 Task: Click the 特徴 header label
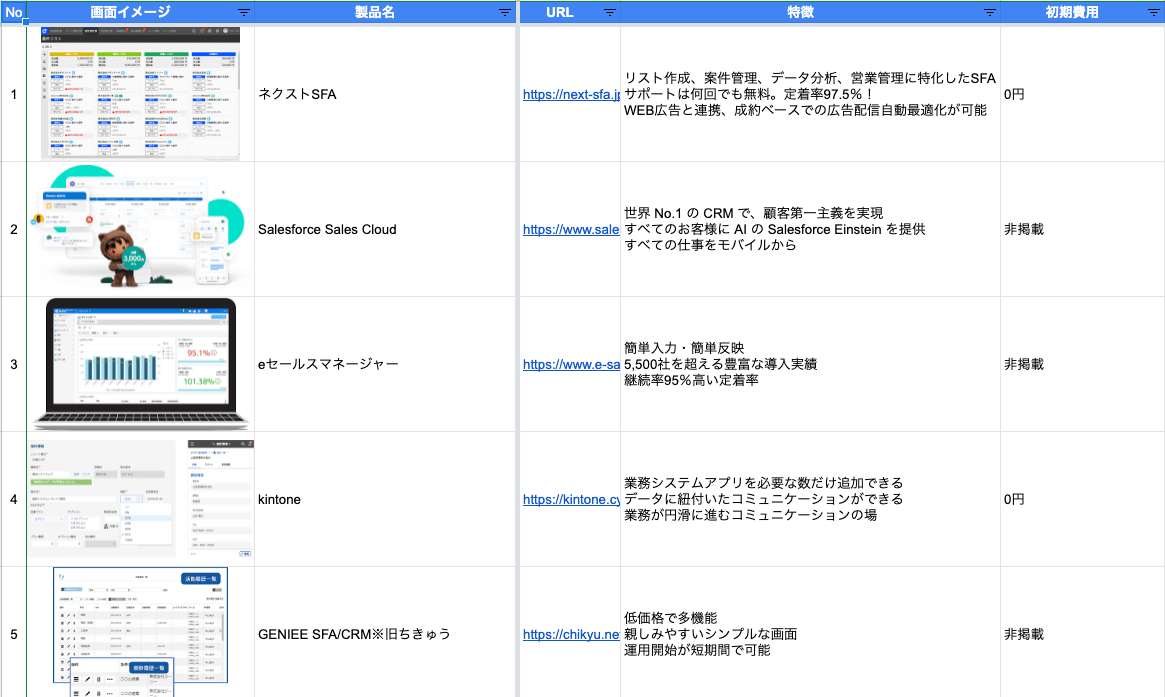click(x=801, y=13)
